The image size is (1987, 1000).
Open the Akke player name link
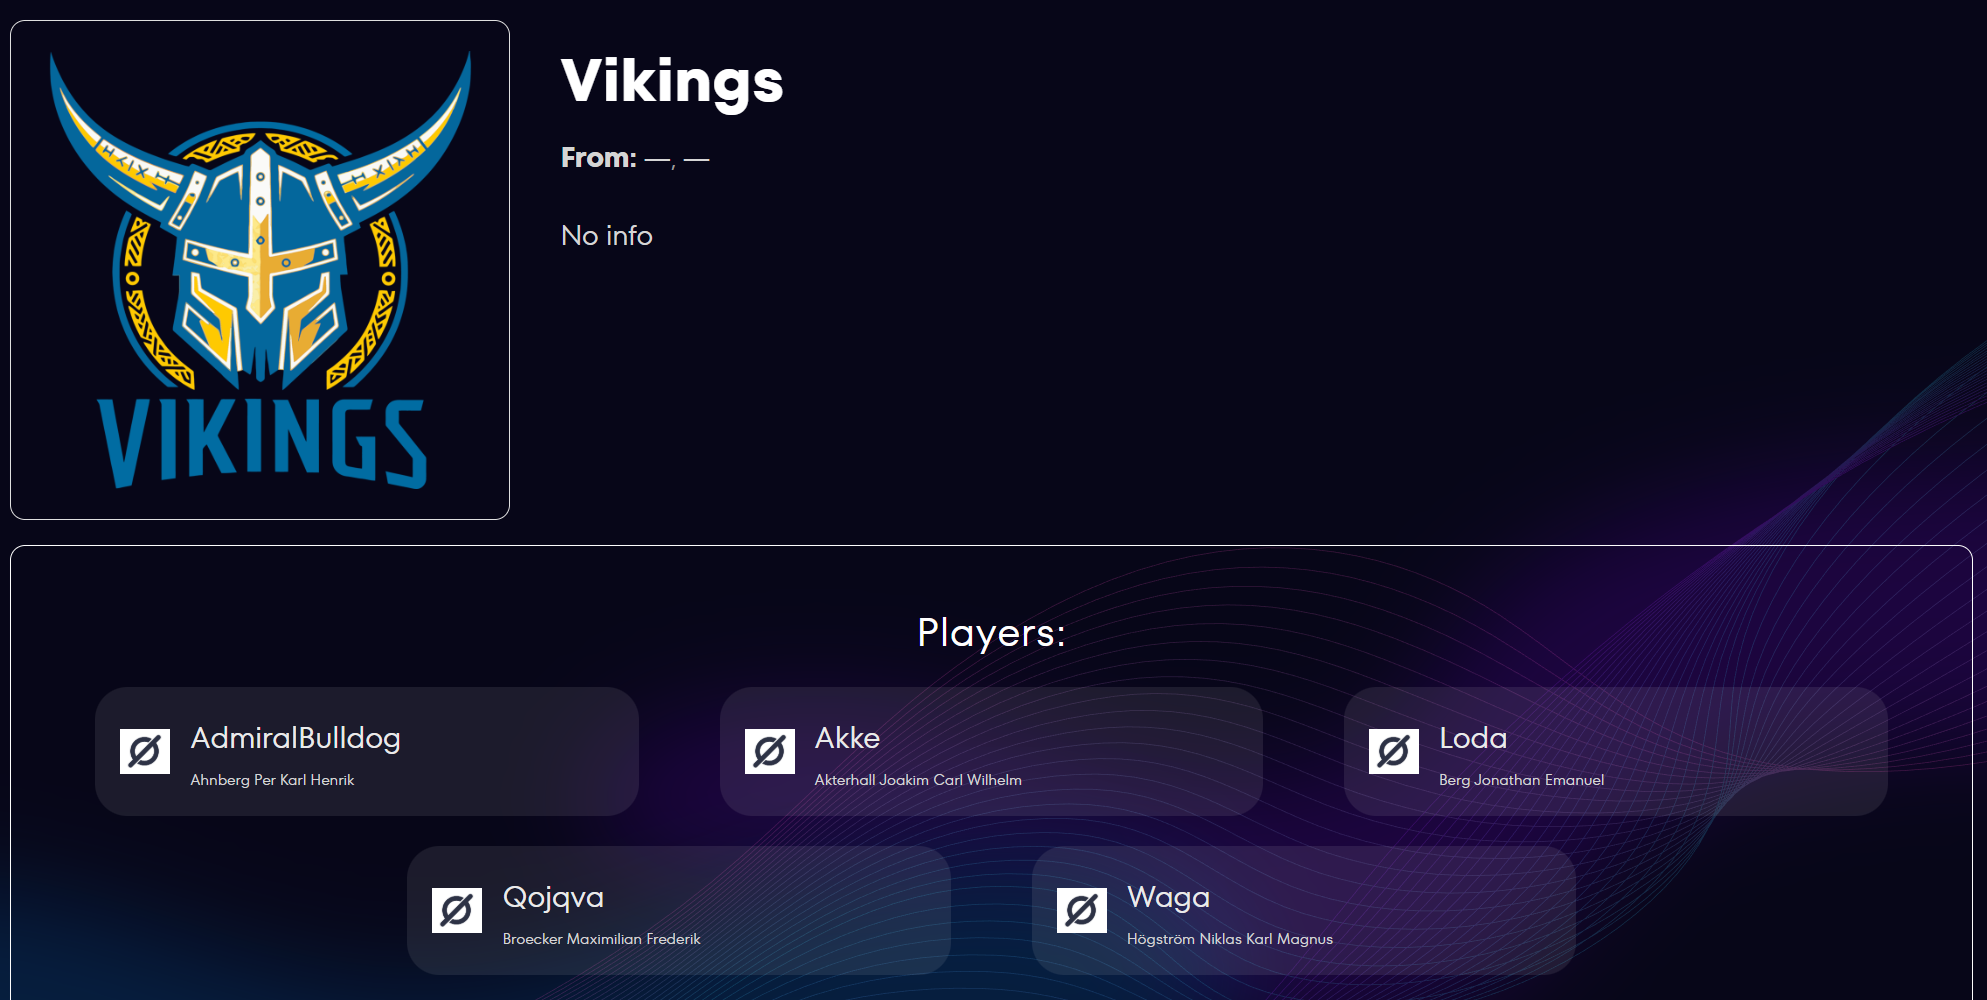click(x=847, y=738)
